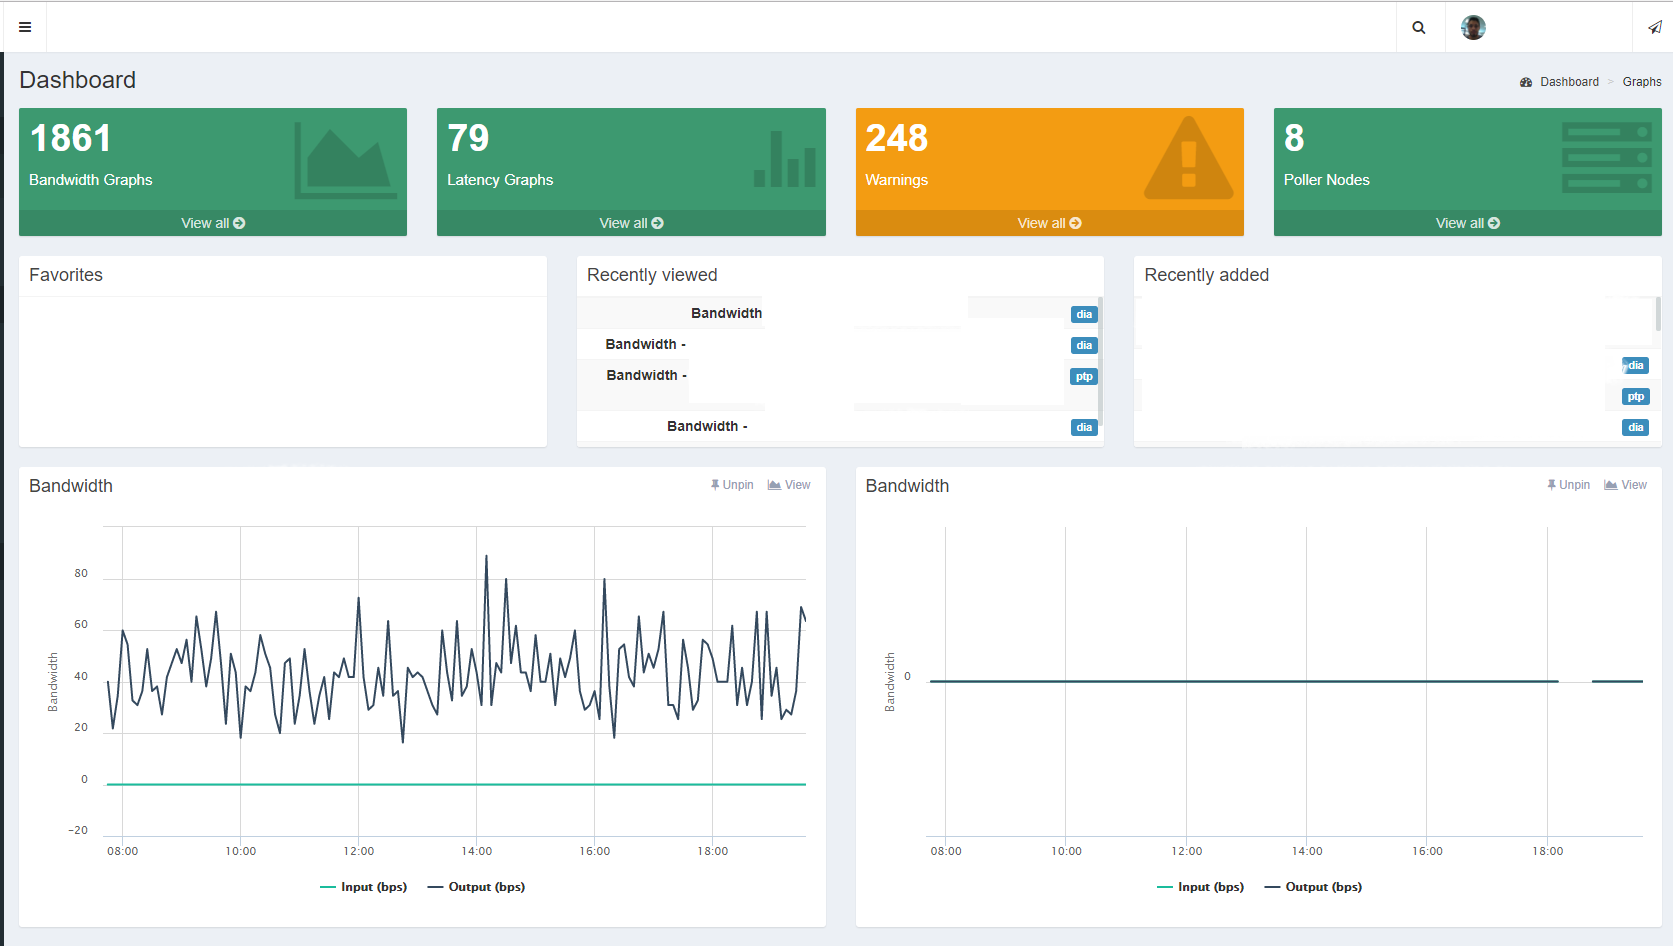Click the server stack icon on Poller Nodes card
Screen dimensions: 1673x946
pos(1607,158)
